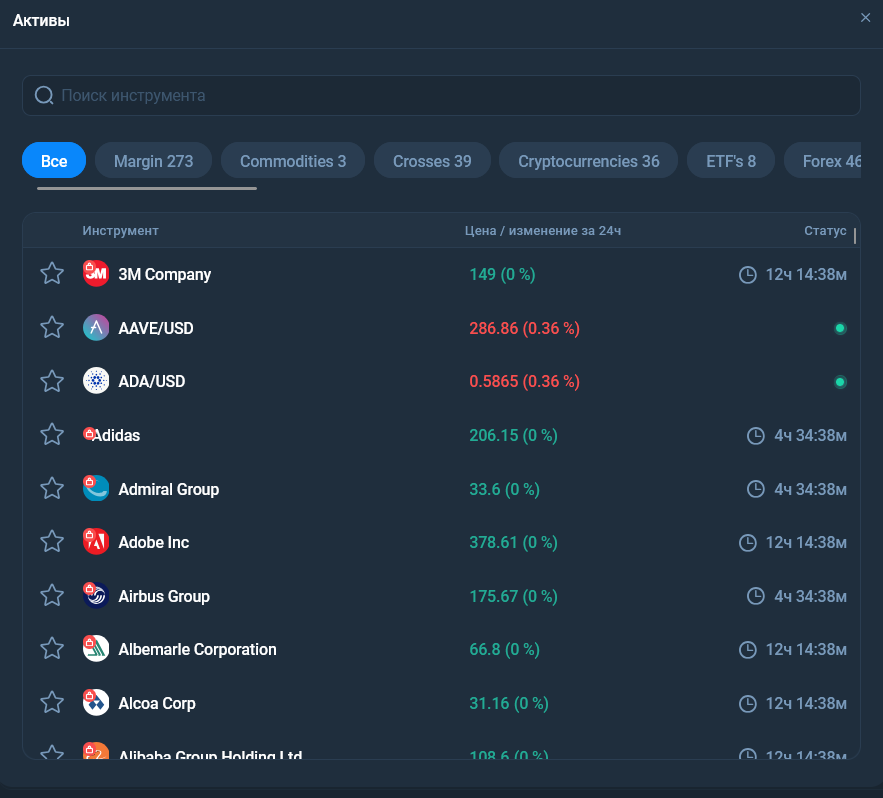Click the clock icon for Albemarle Corporation
This screenshot has width=883, height=798.
pyautogui.click(x=748, y=650)
